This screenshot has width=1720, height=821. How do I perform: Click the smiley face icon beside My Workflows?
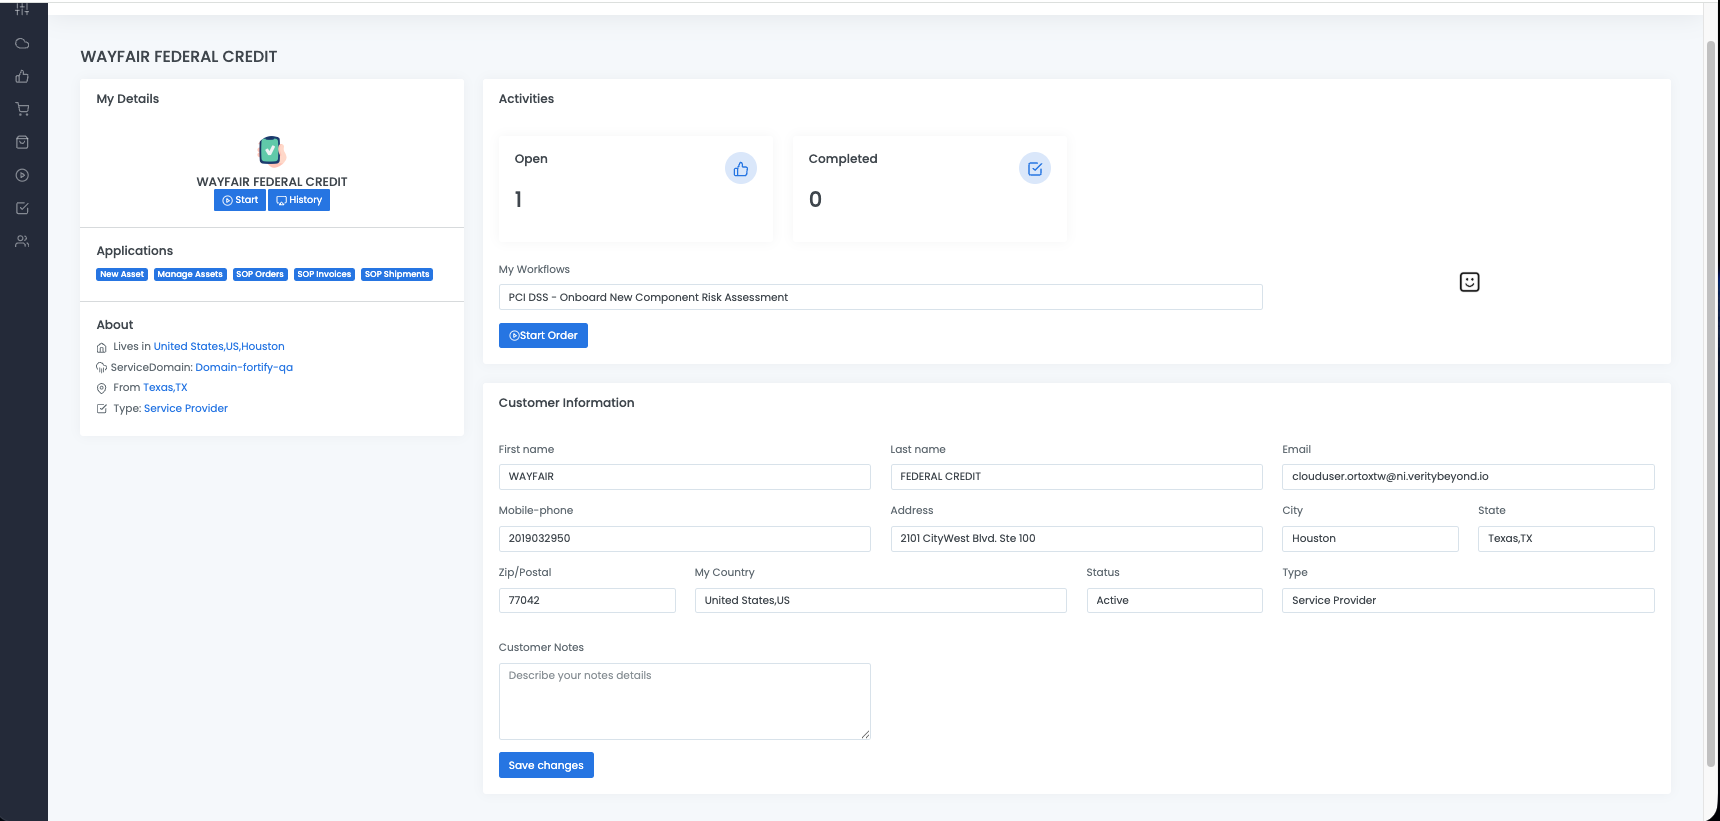coord(1469,282)
